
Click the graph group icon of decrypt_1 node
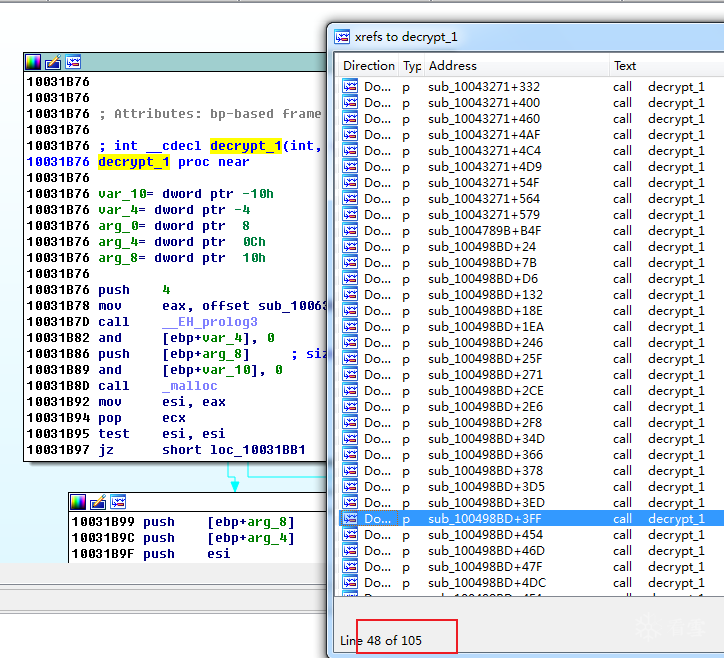[73, 62]
